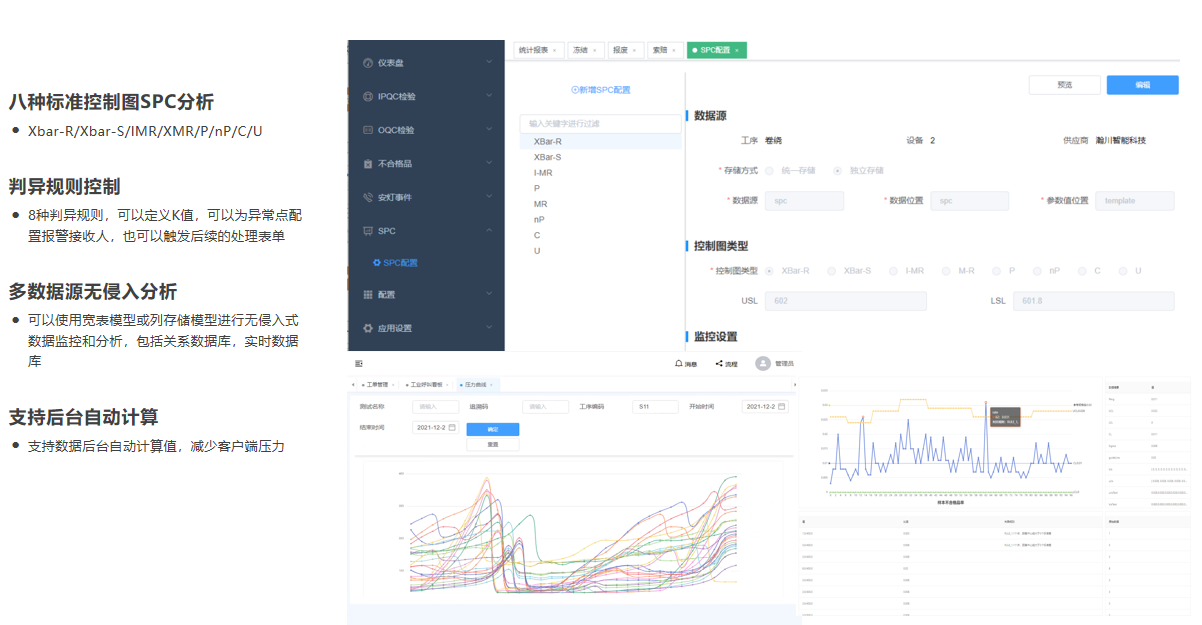Open calendar icon in 开始时间 field
This screenshot has height=625, width=1202.
pyautogui.click(x=782, y=407)
